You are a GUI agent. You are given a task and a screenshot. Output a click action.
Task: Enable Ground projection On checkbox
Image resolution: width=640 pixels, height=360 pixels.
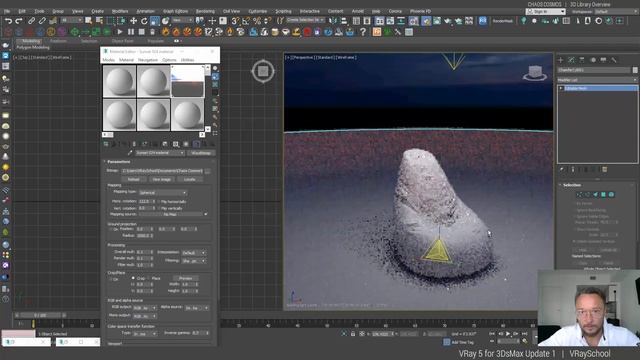(111, 229)
